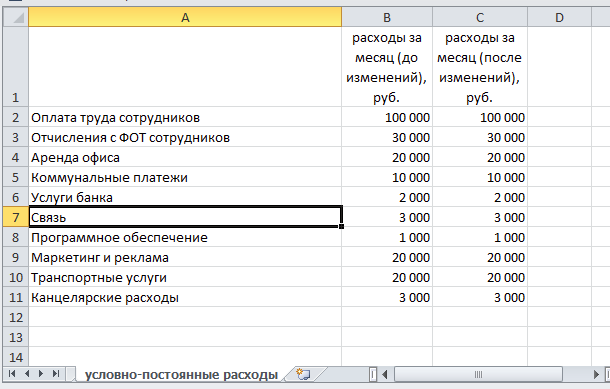Click column C value 20 000 for Маркетинг и реклама
Viewport: 610px width, 389px height.
pos(480,257)
